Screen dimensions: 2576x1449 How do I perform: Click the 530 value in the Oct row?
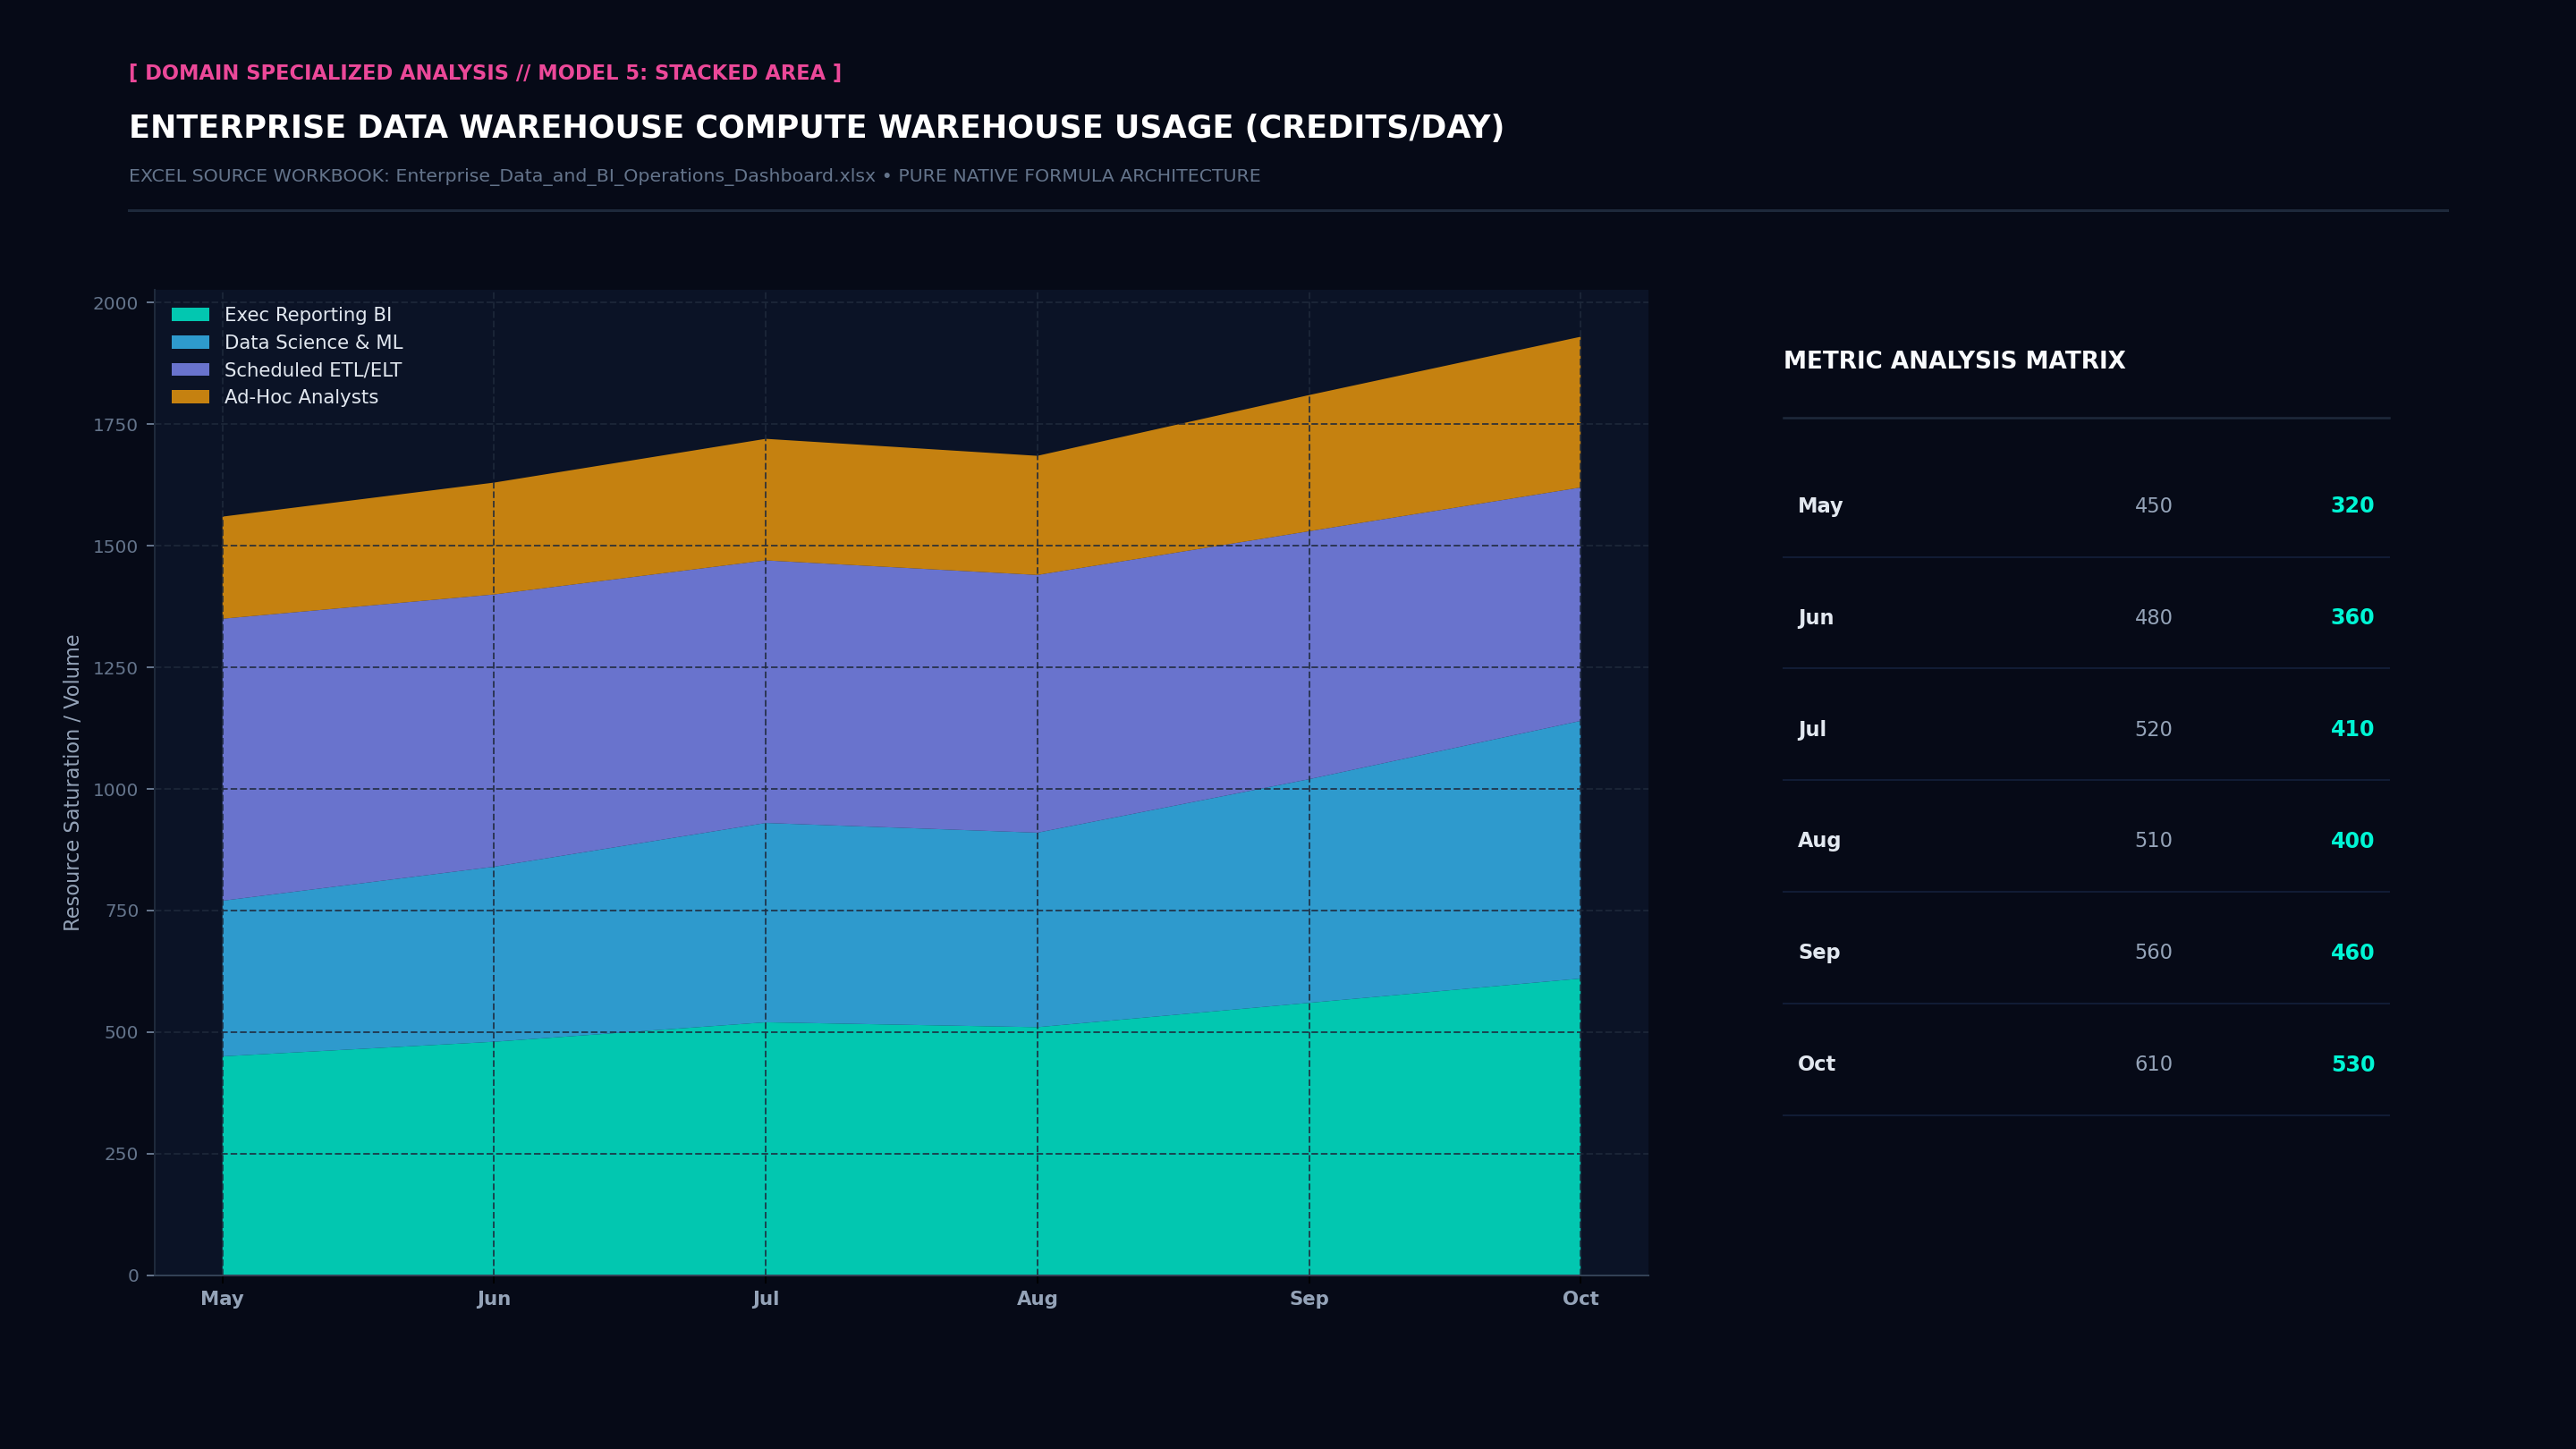2352,1064
